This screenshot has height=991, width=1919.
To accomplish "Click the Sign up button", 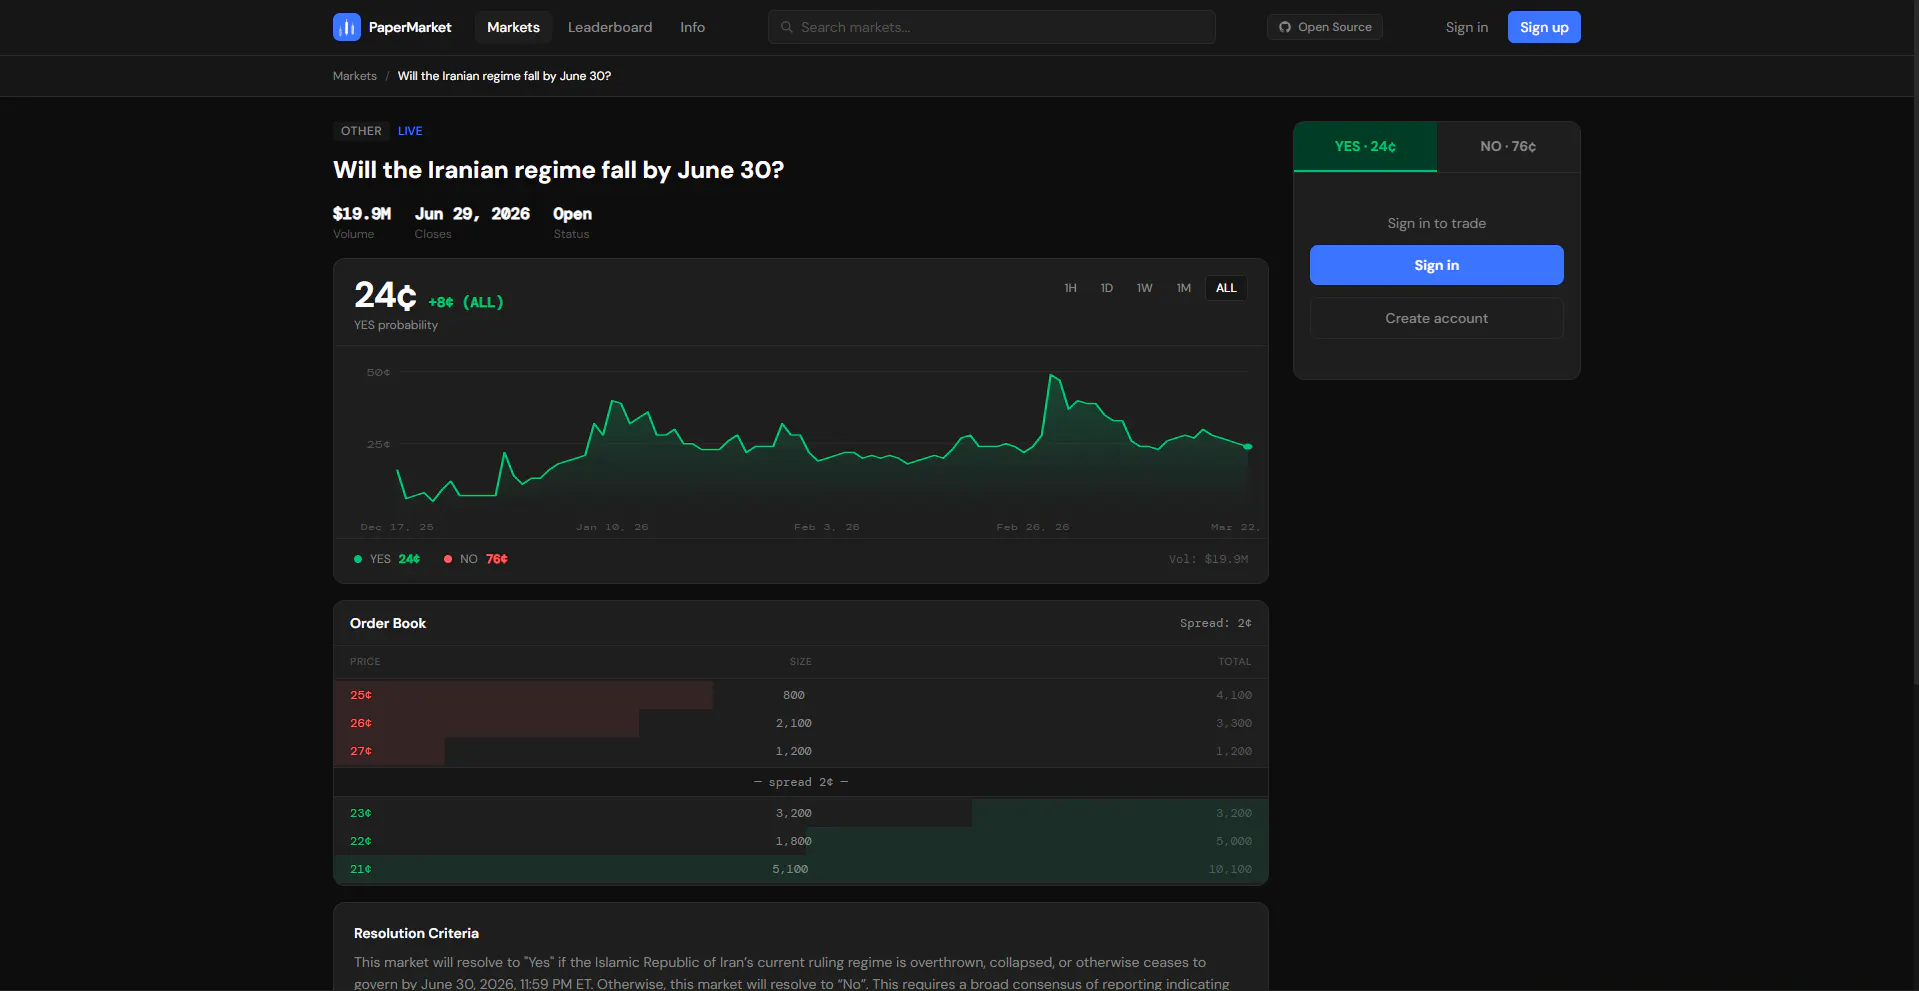I will (x=1544, y=27).
